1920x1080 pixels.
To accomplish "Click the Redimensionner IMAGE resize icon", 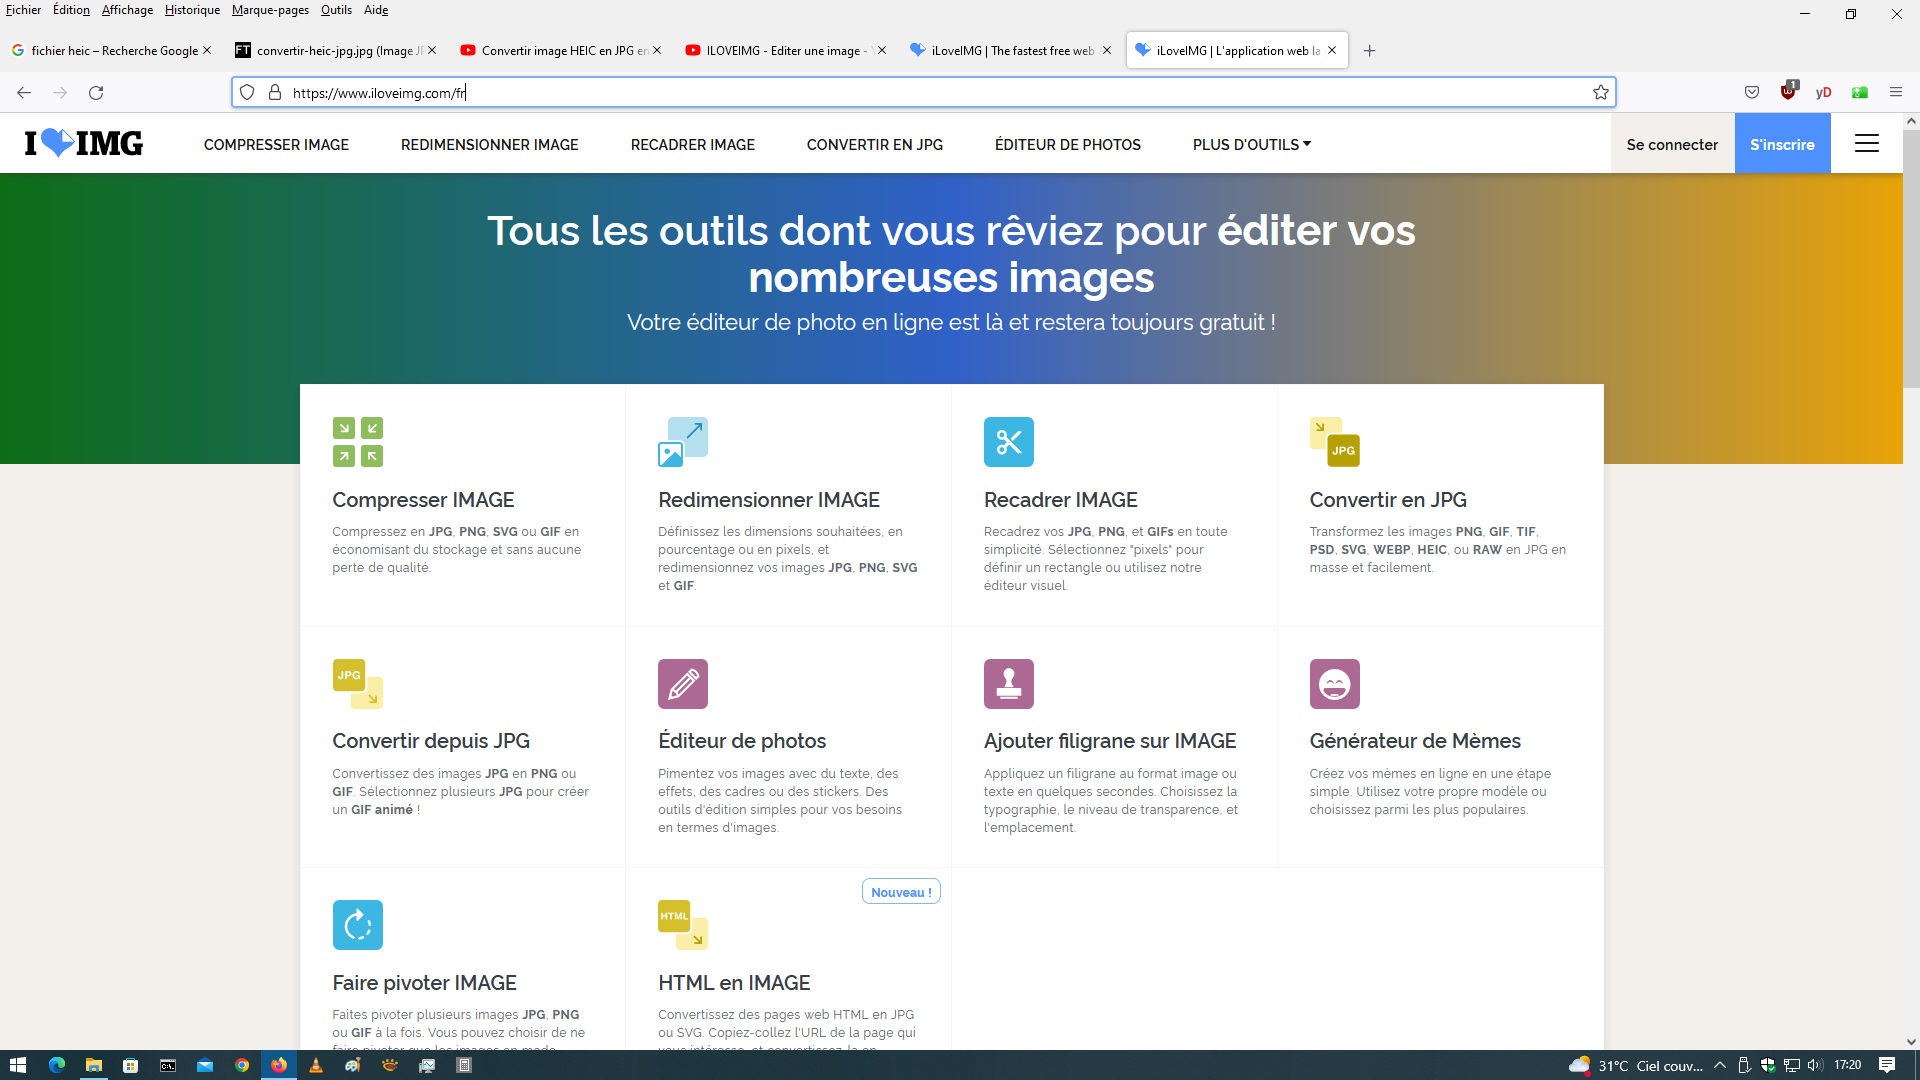I will click(683, 442).
